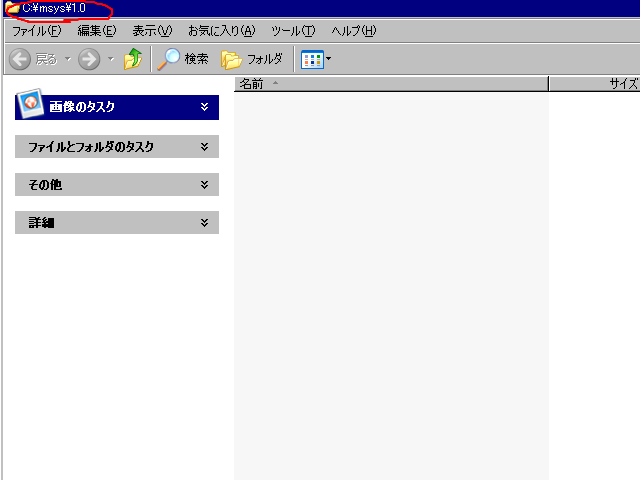
Task: Click the その他 header text
Action: pyautogui.click(x=45, y=185)
